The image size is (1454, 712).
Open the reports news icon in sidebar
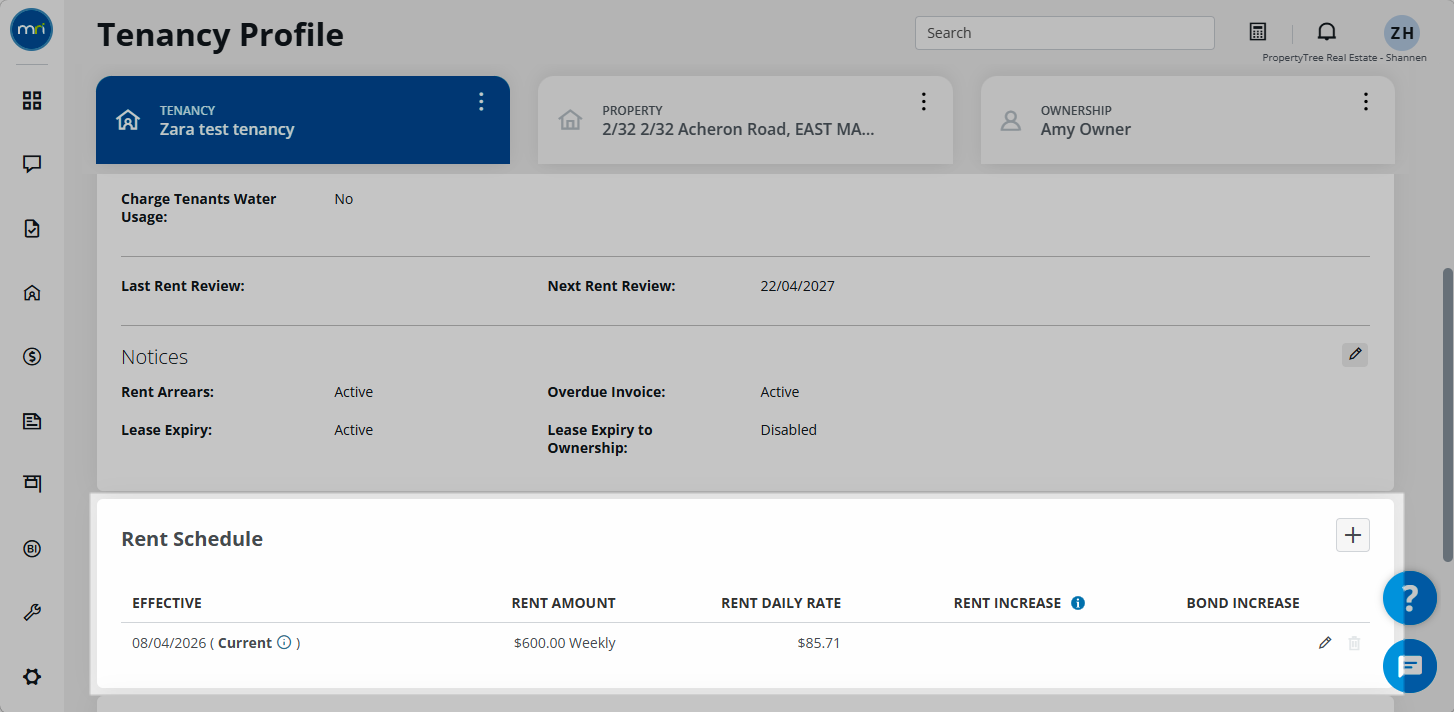click(x=32, y=420)
